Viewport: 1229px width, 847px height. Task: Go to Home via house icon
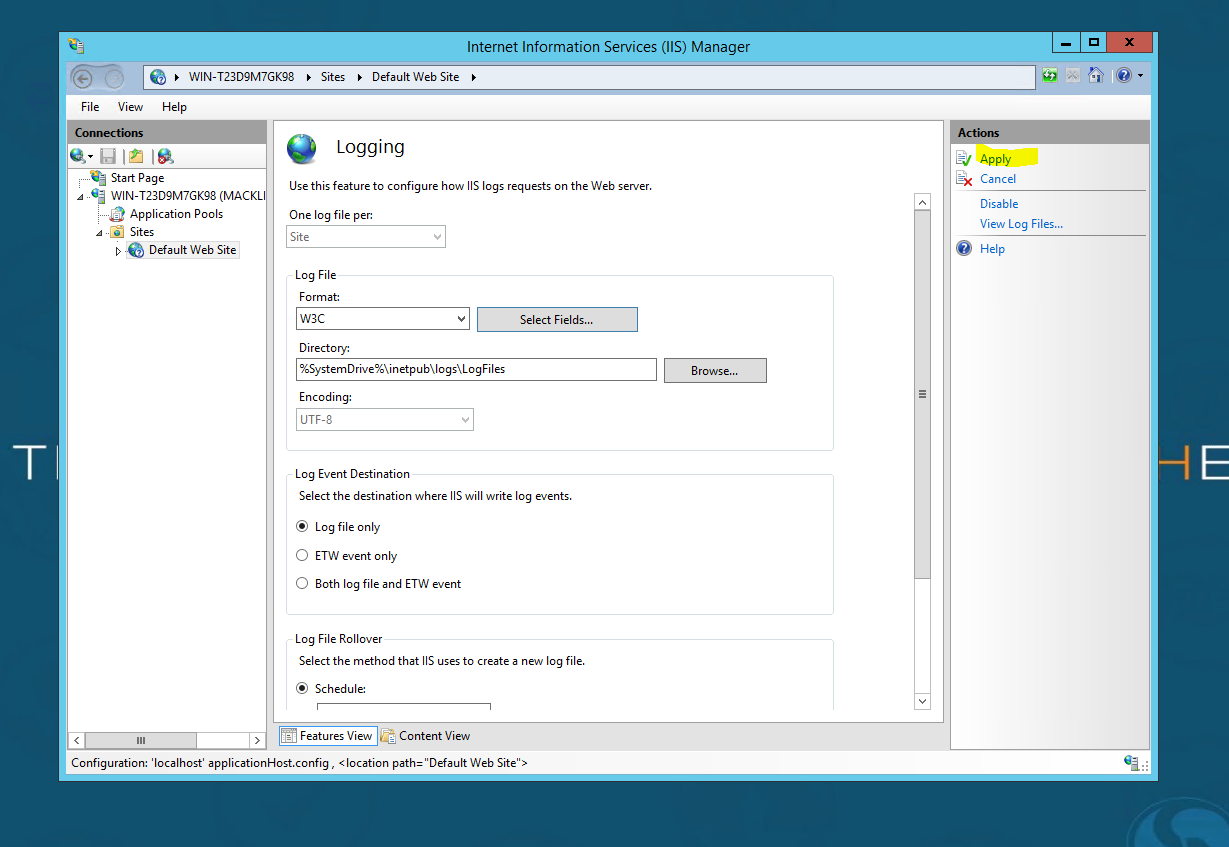(x=1096, y=75)
